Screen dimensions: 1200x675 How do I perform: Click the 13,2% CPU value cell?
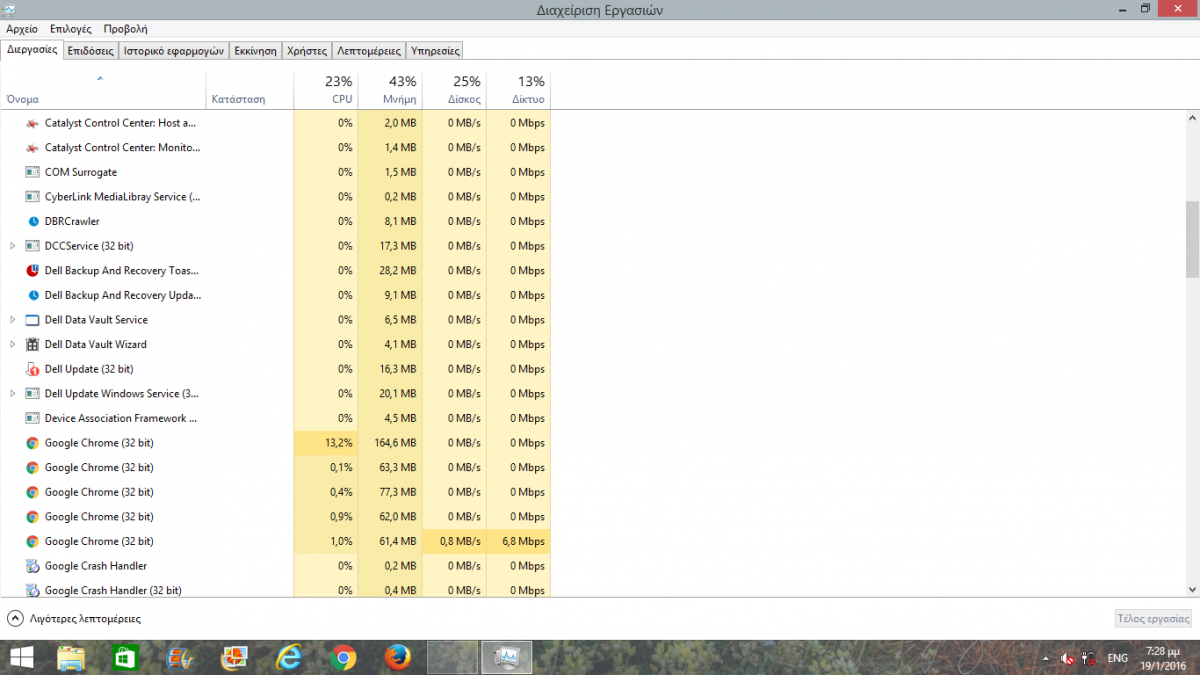[x=326, y=443]
